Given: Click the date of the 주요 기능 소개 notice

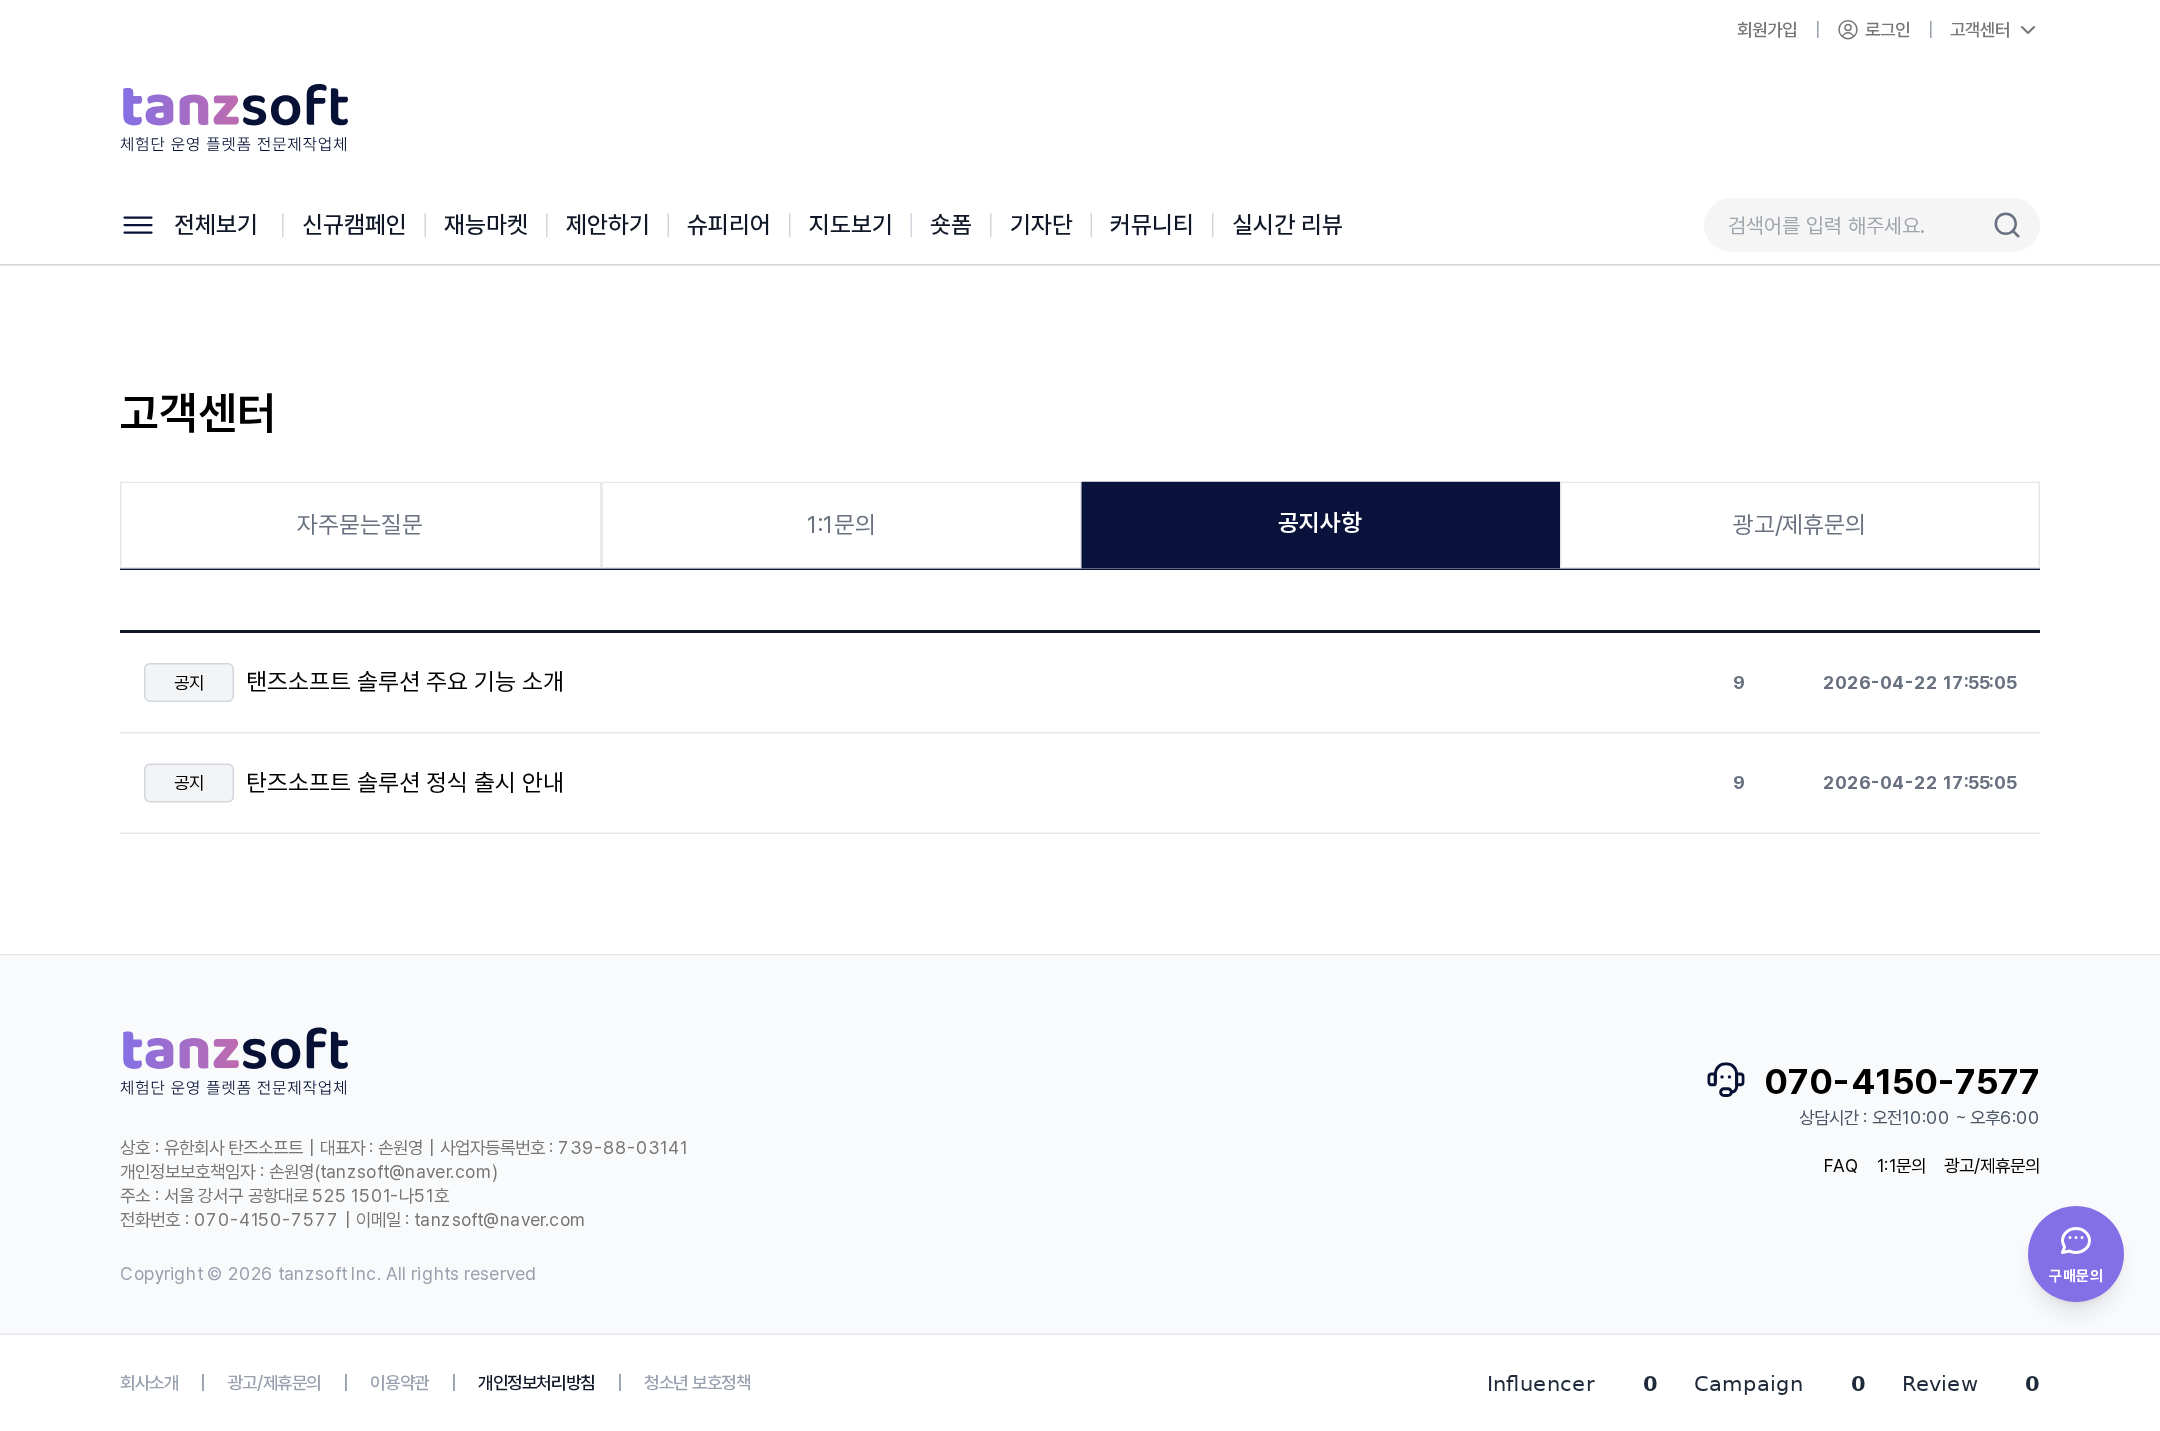Looking at the screenshot, I should point(1919,682).
